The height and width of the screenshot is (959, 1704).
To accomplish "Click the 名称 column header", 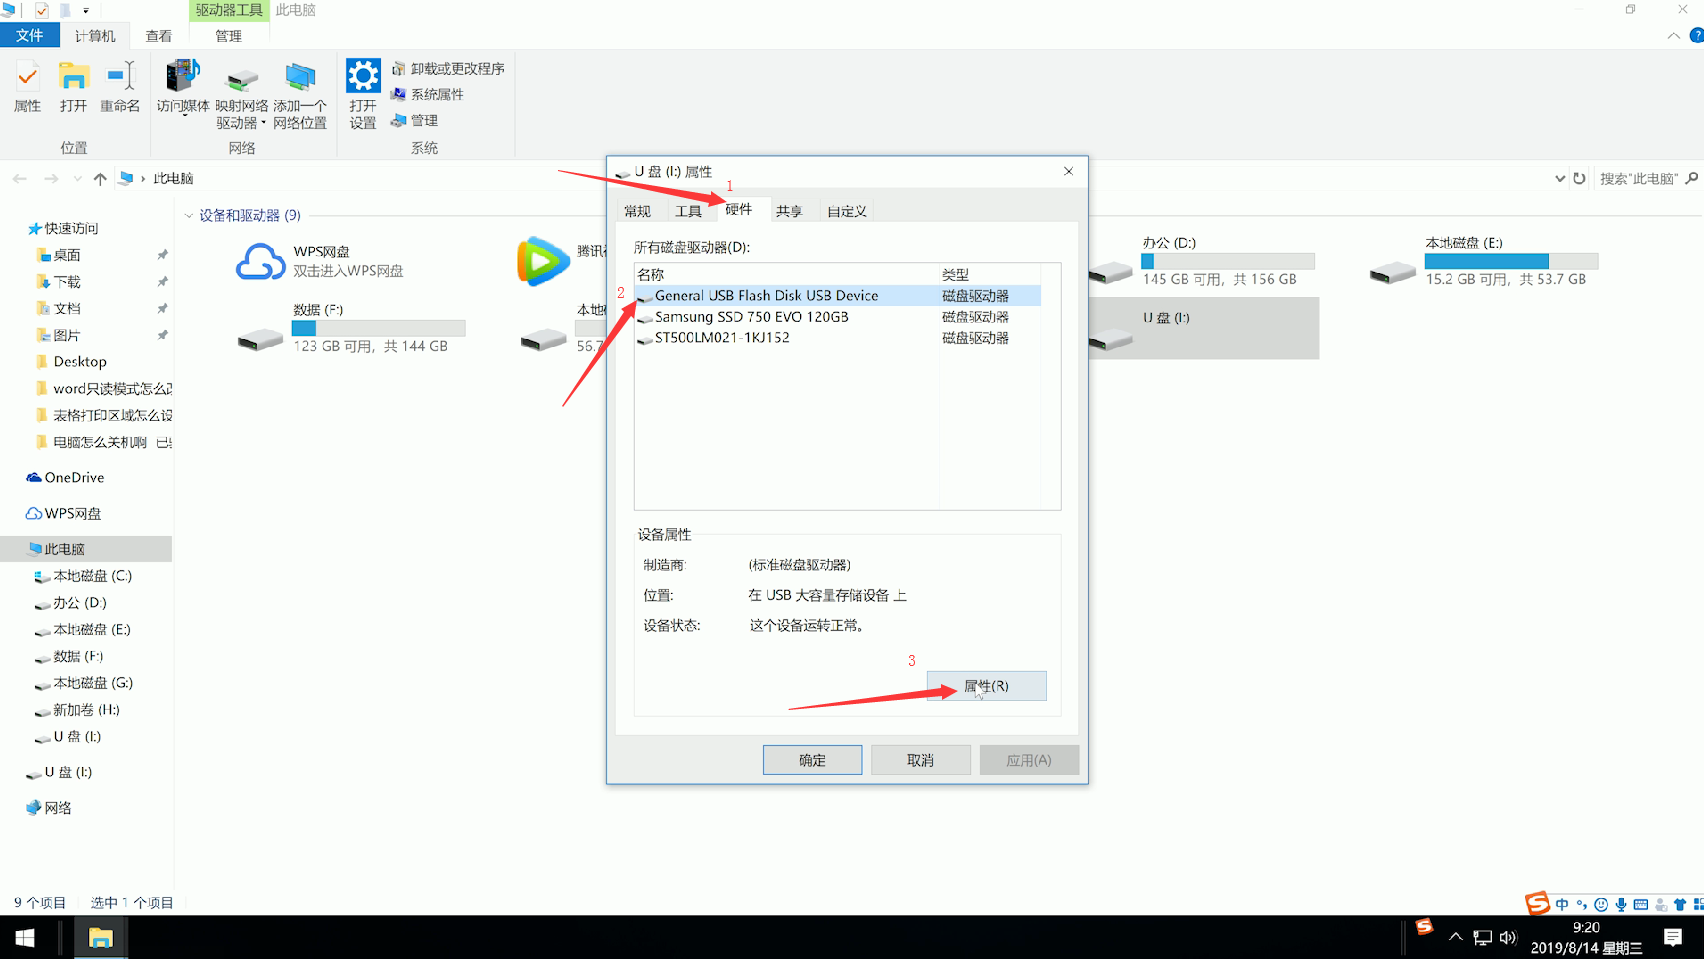I will [x=787, y=274].
